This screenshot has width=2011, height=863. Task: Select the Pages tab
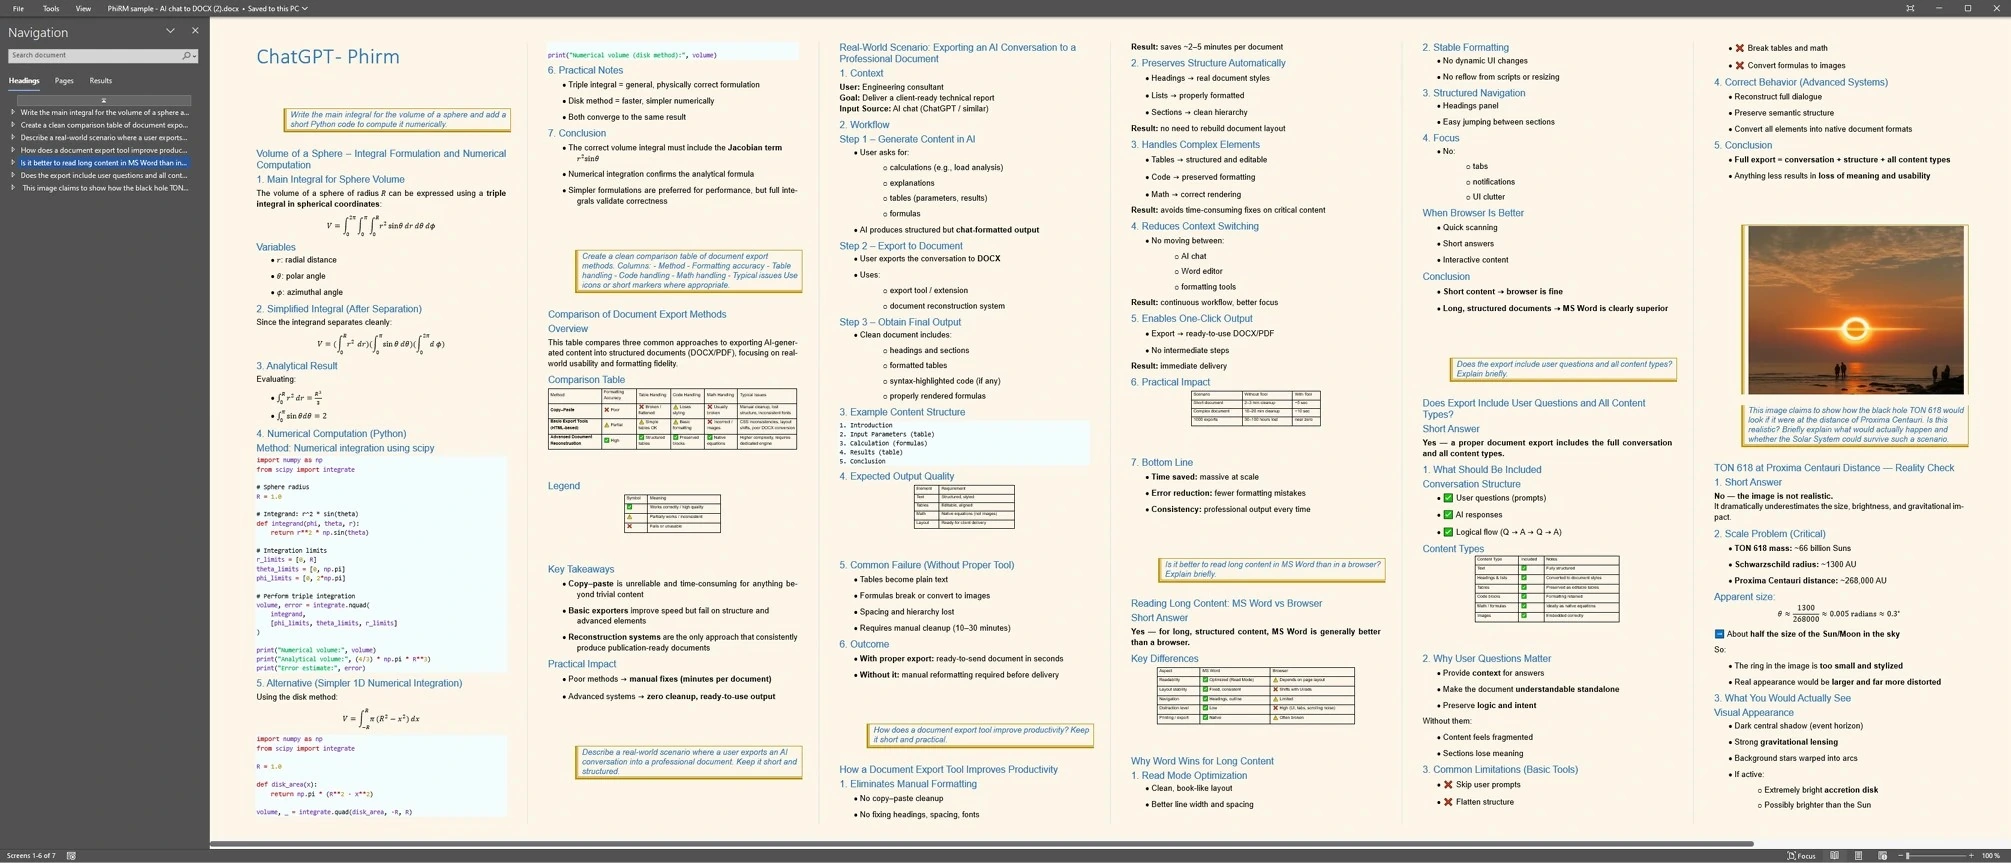(64, 81)
